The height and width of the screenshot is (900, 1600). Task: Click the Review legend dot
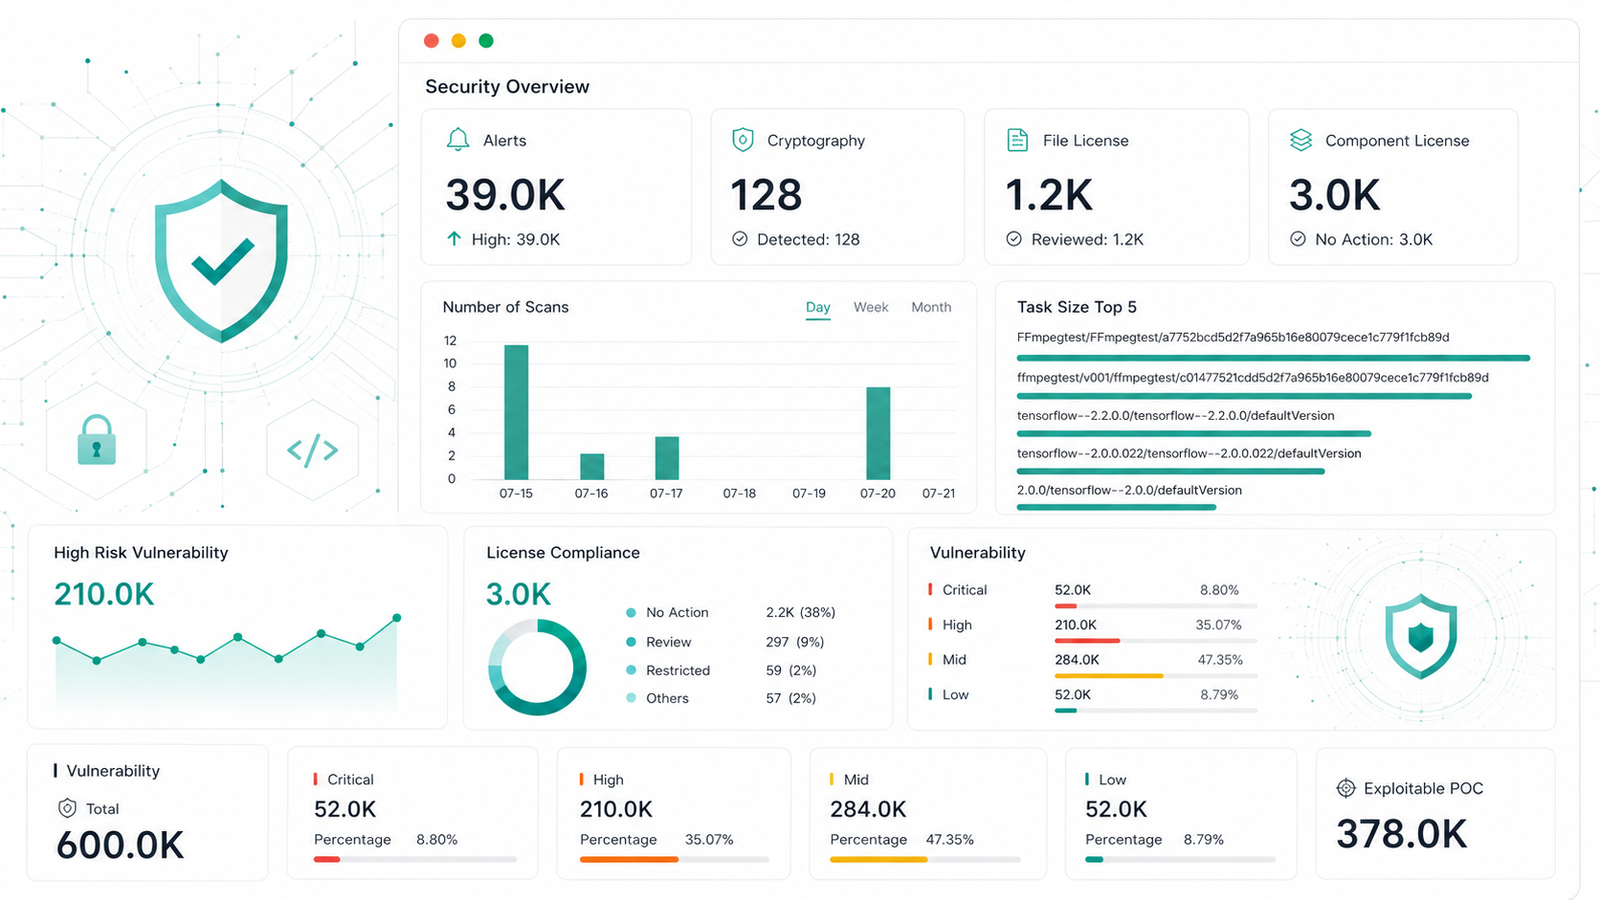point(631,642)
